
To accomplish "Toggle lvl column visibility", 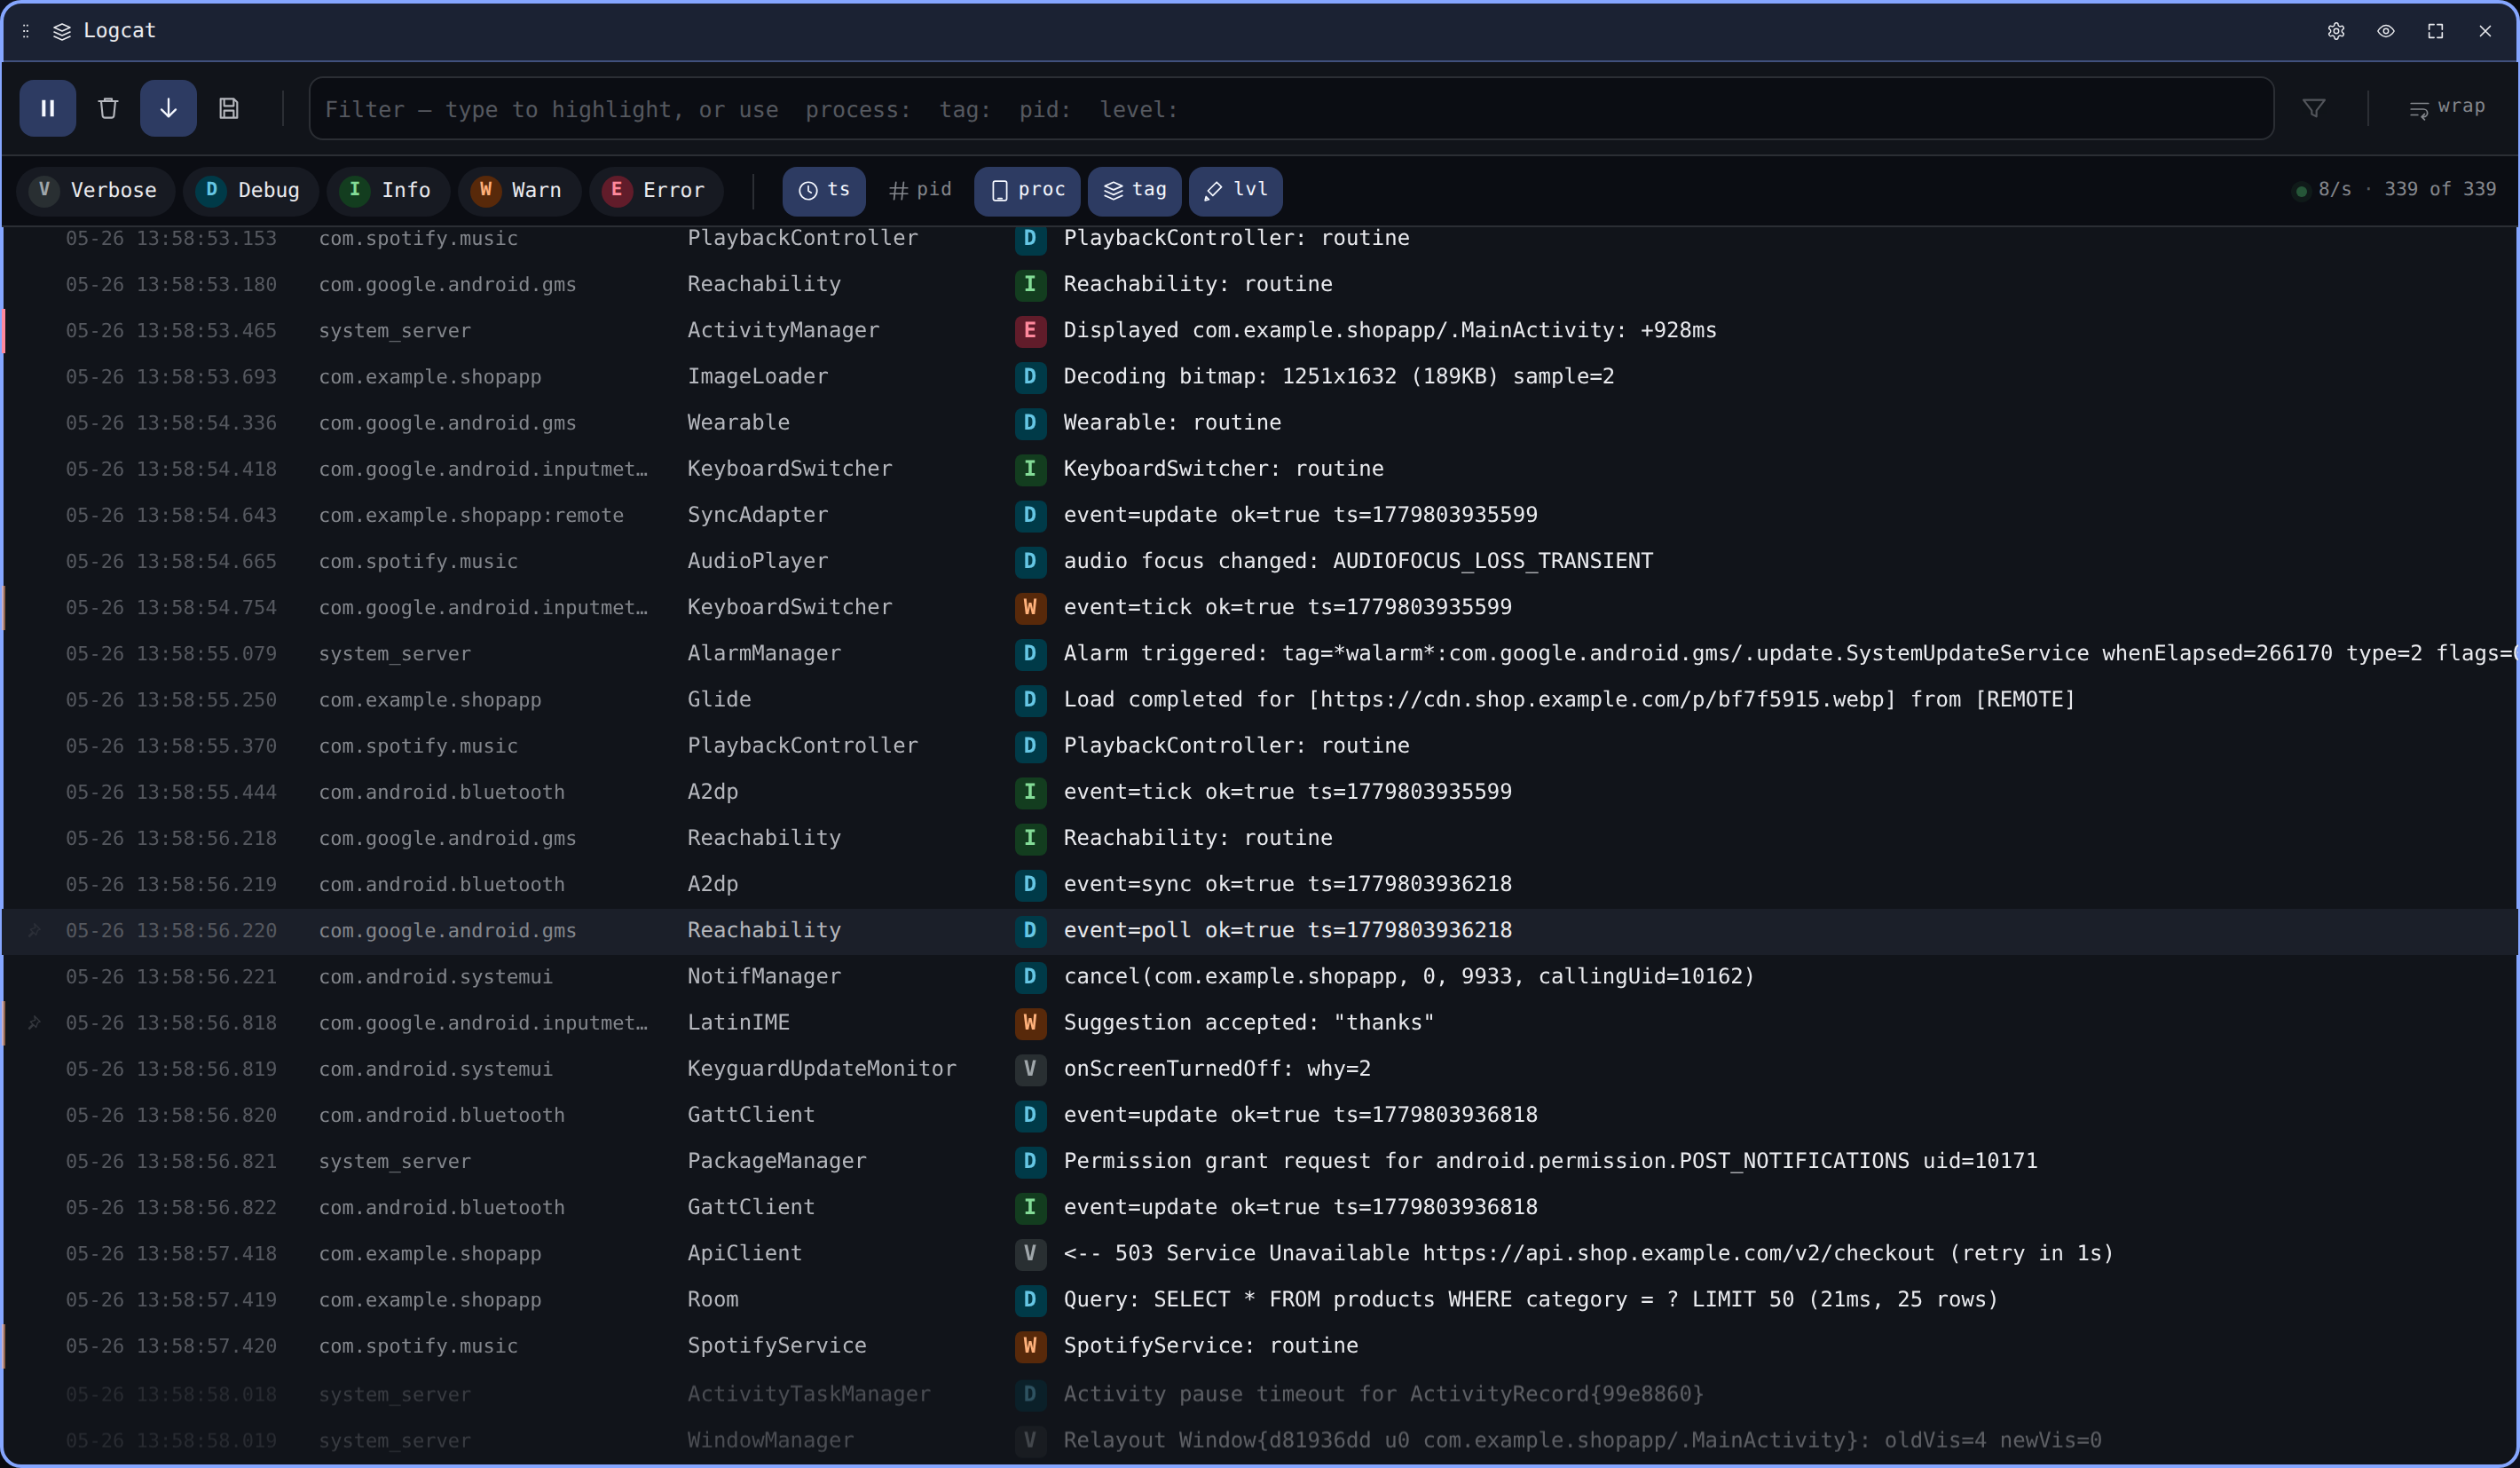I will (1236, 190).
